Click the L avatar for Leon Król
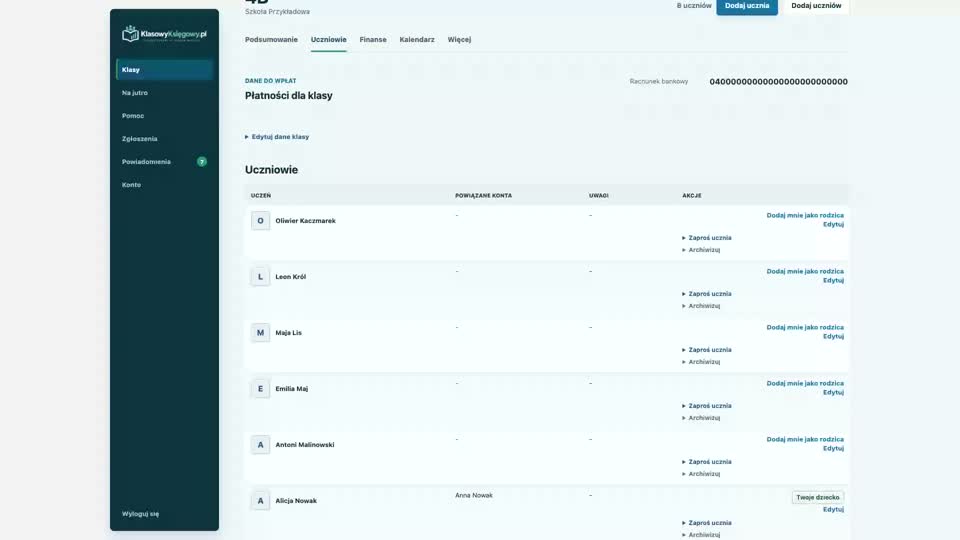960x540 pixels. [x=260, y=277]
